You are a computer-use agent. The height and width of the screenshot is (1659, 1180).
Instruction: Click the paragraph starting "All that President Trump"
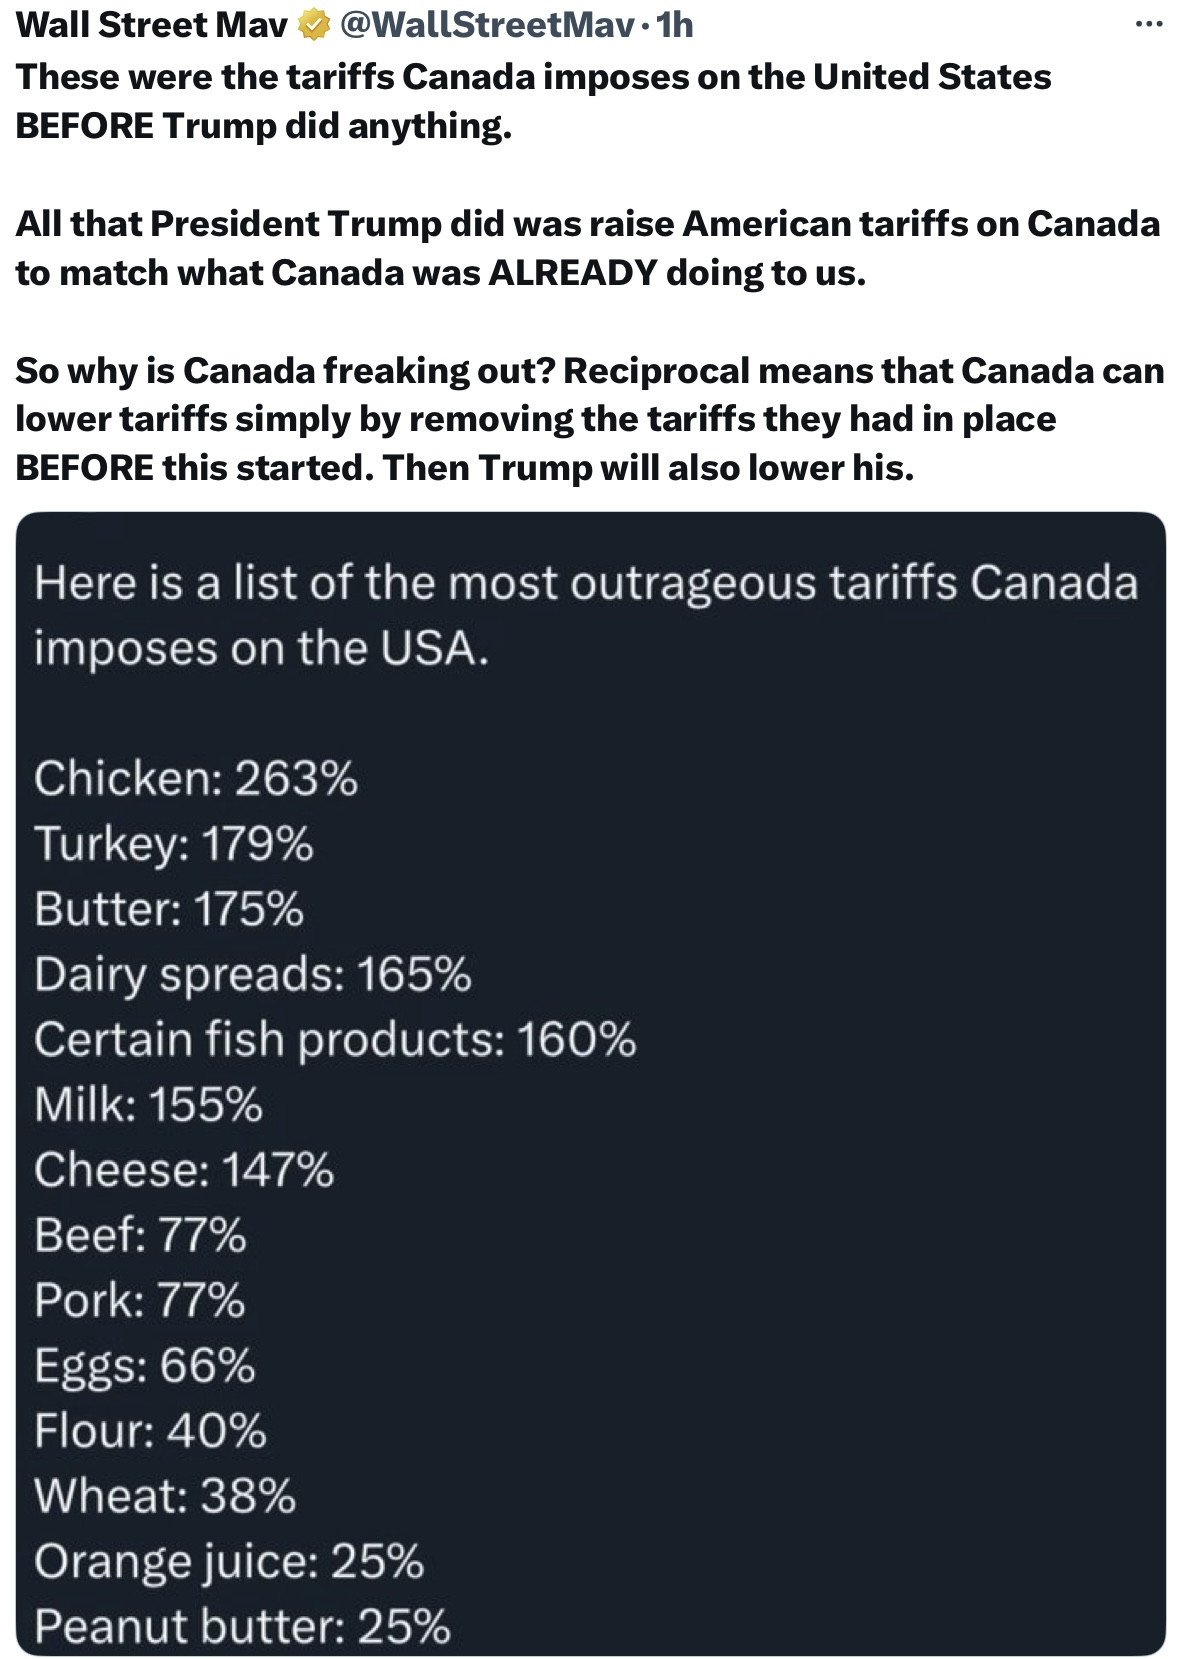587,247
